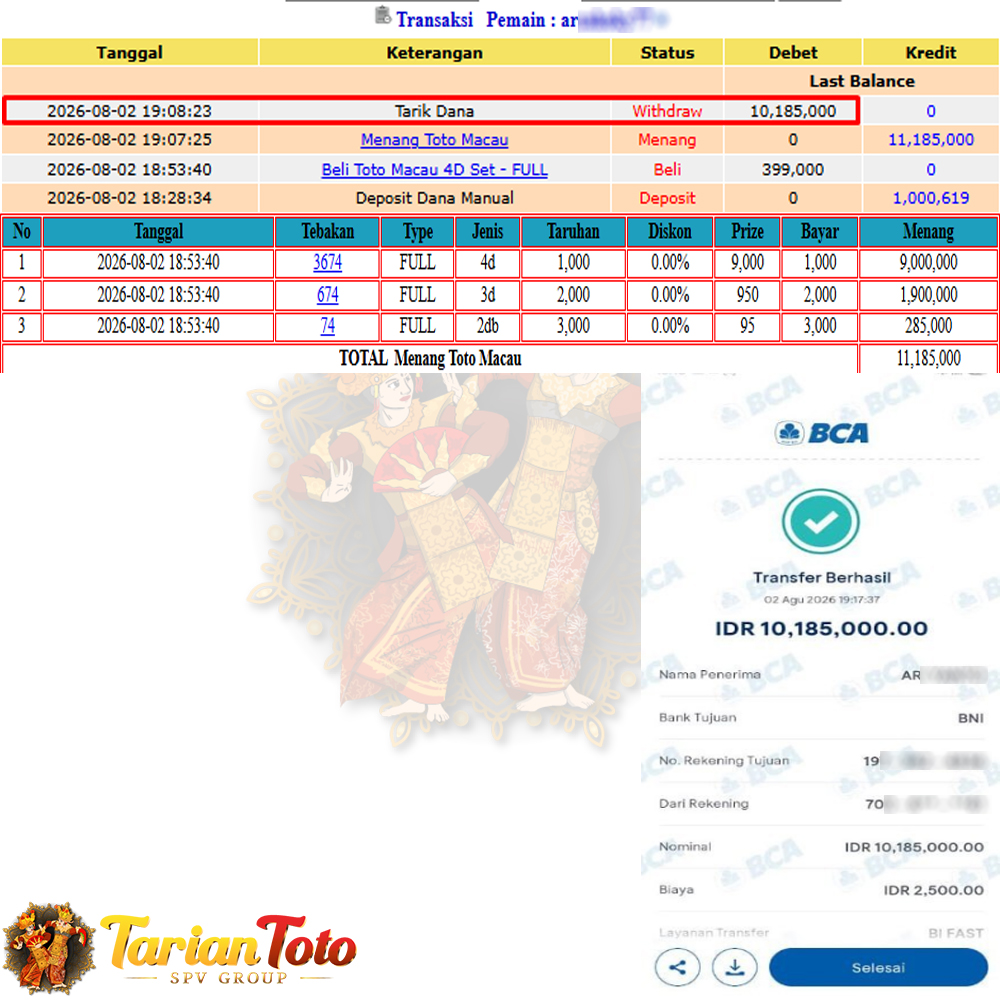Select the Deposit Dana Manual cell
1000x1000 pixels.
pos(434,198)
